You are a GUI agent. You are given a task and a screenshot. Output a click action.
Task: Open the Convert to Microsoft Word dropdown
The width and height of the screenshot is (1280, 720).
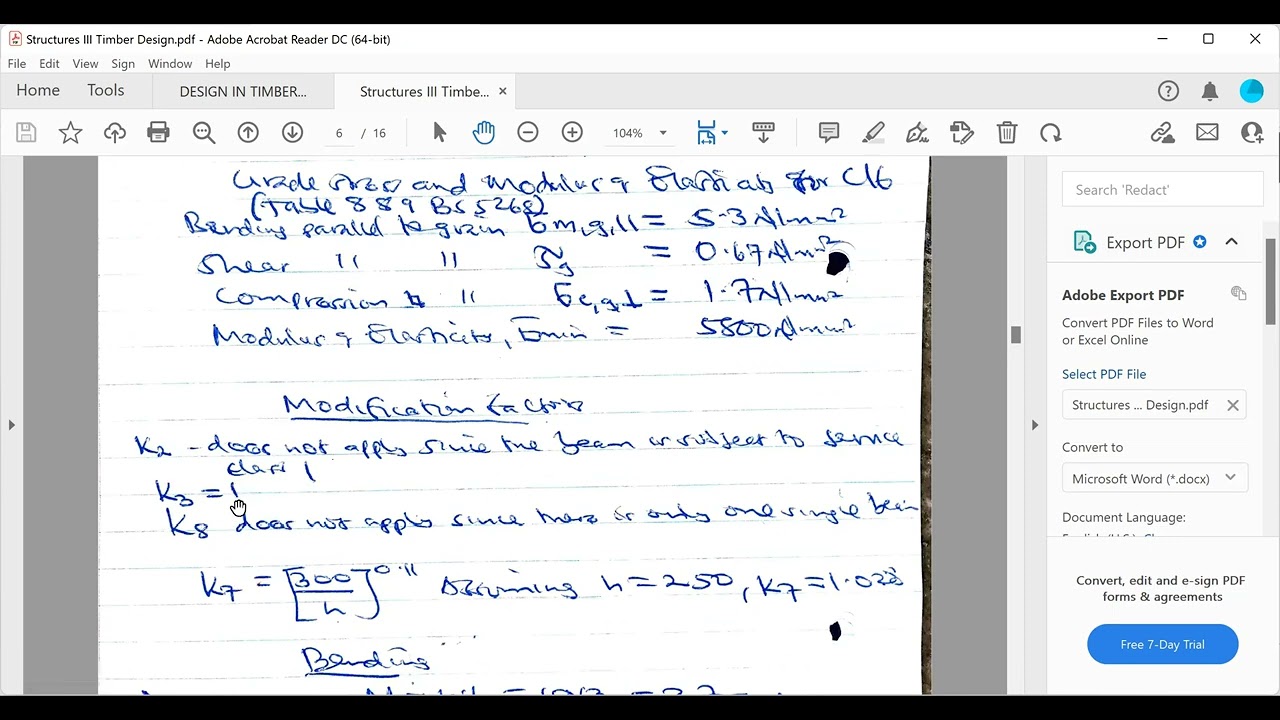click(x=1154, y=478)
